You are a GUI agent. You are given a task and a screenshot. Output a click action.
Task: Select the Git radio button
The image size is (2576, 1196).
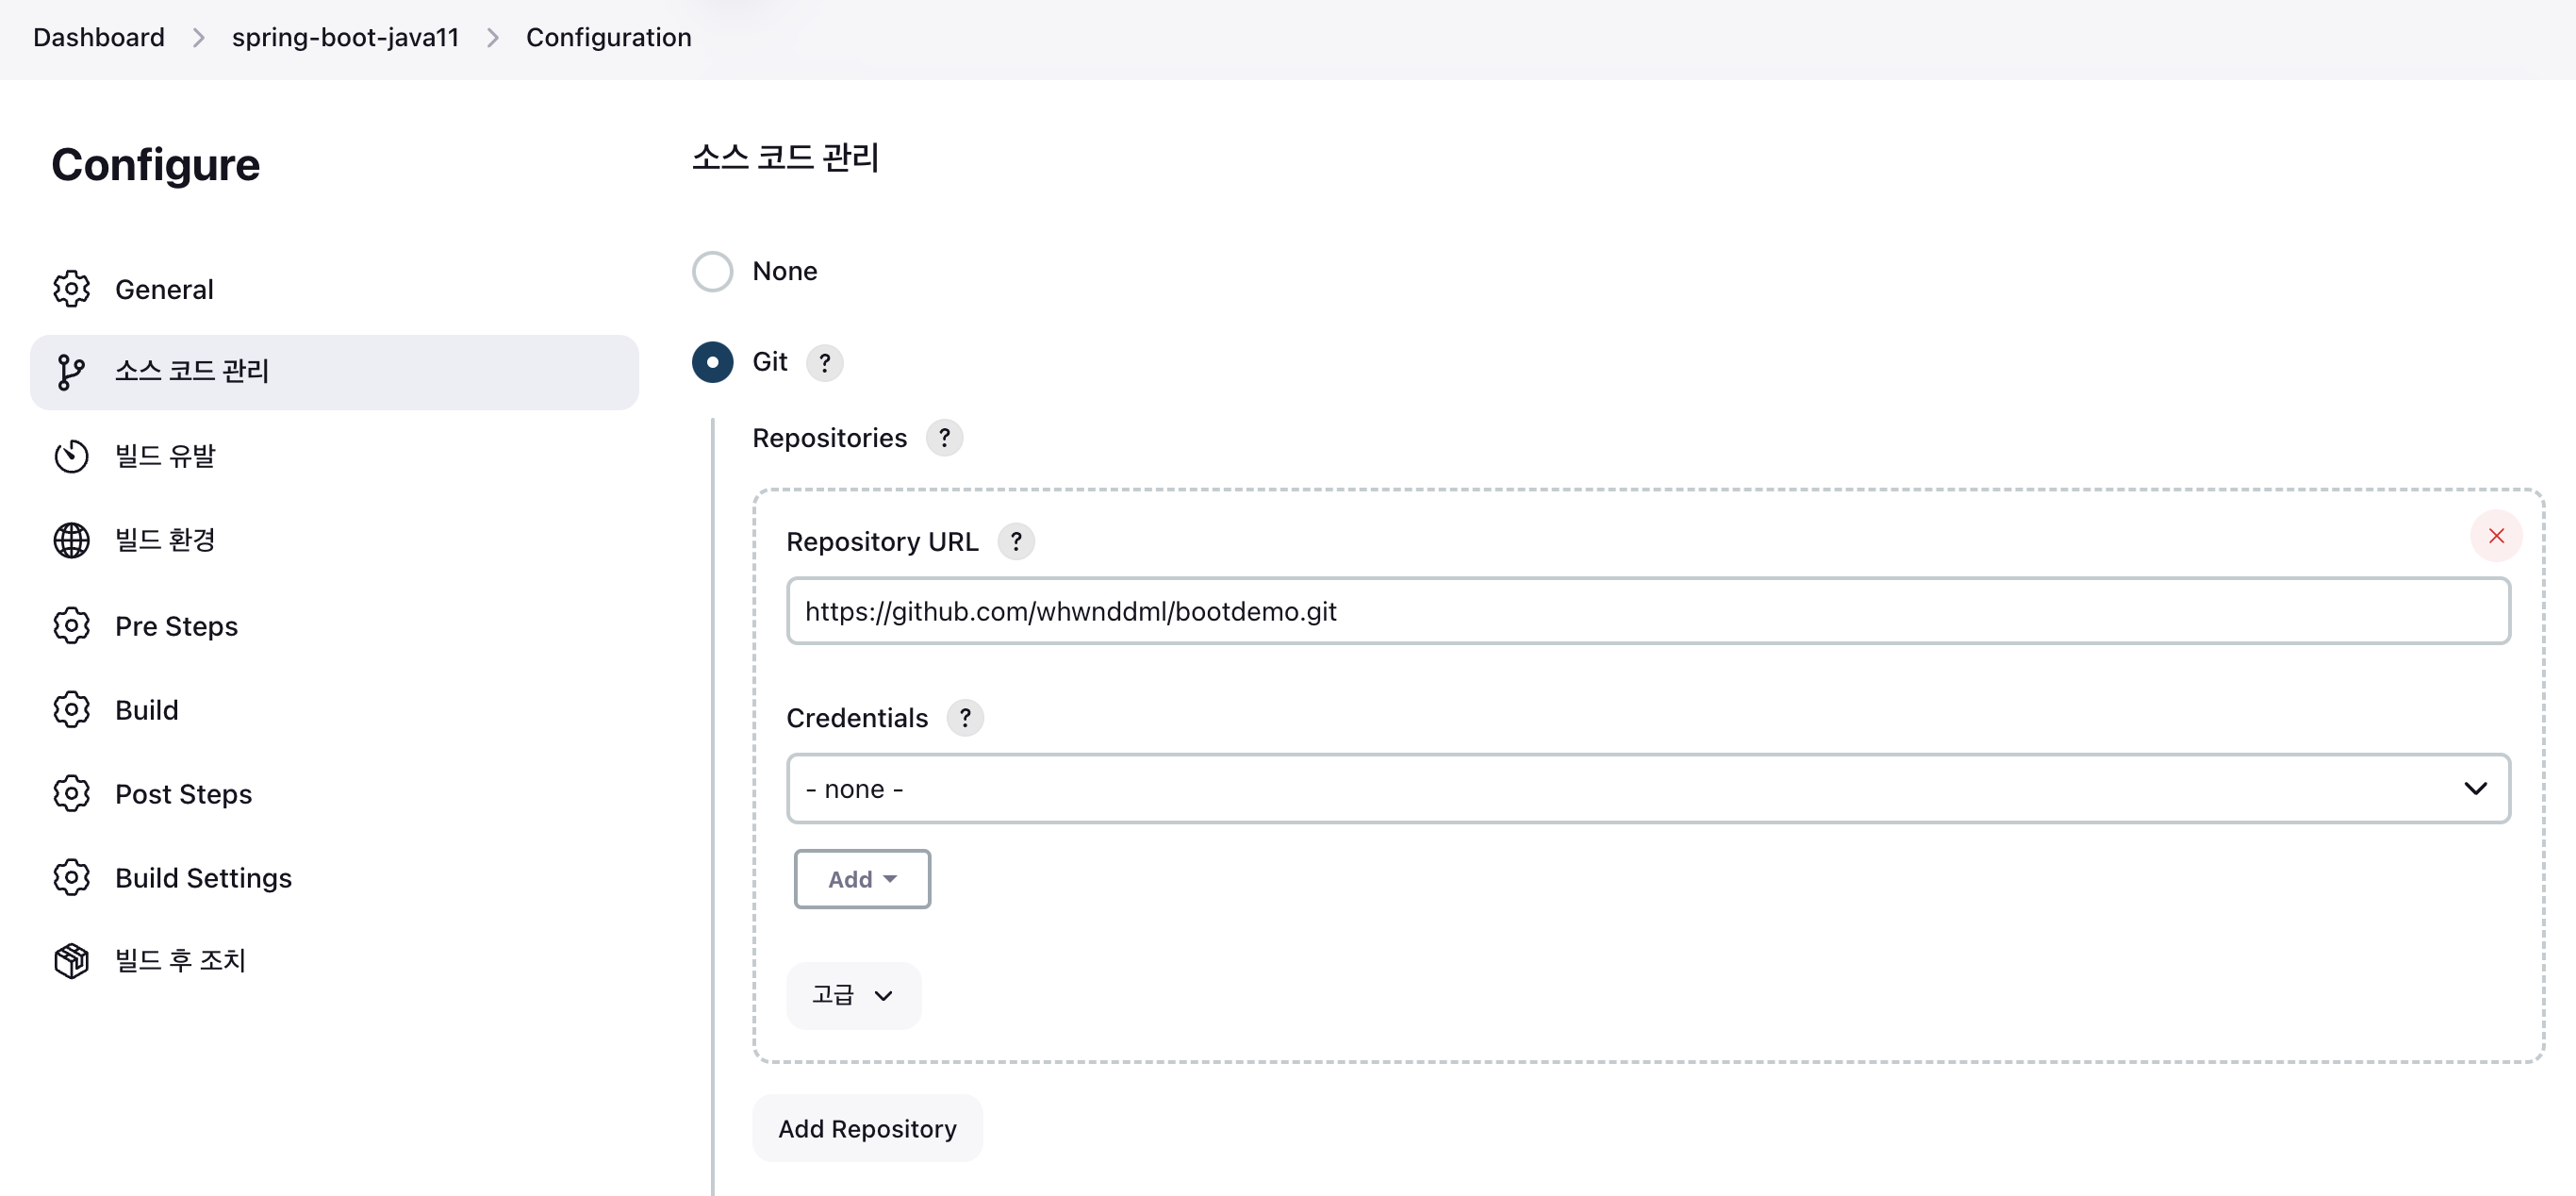pos(712,362)
